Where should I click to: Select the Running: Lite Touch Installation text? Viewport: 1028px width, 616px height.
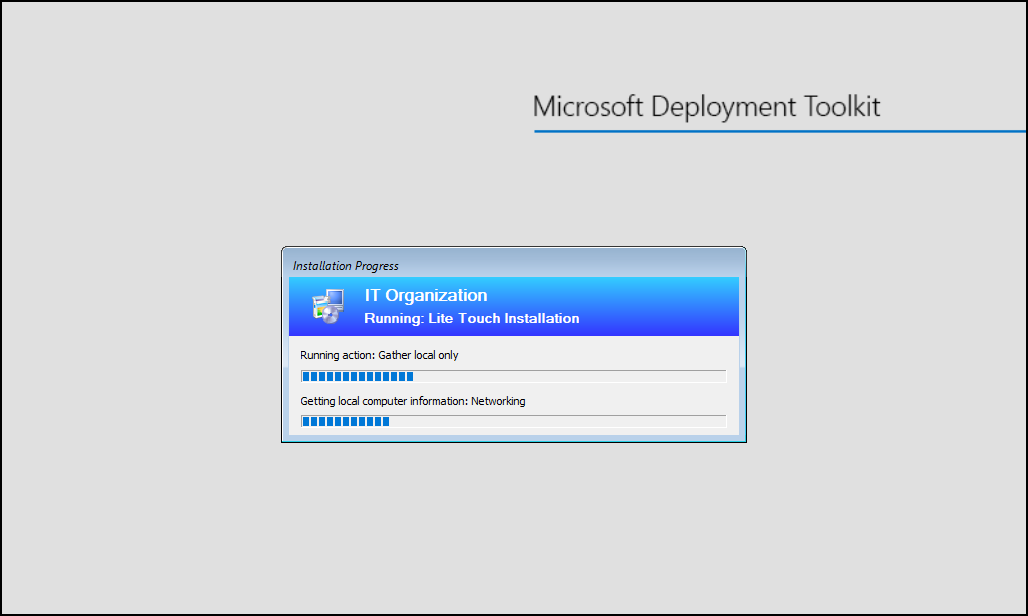471,318
